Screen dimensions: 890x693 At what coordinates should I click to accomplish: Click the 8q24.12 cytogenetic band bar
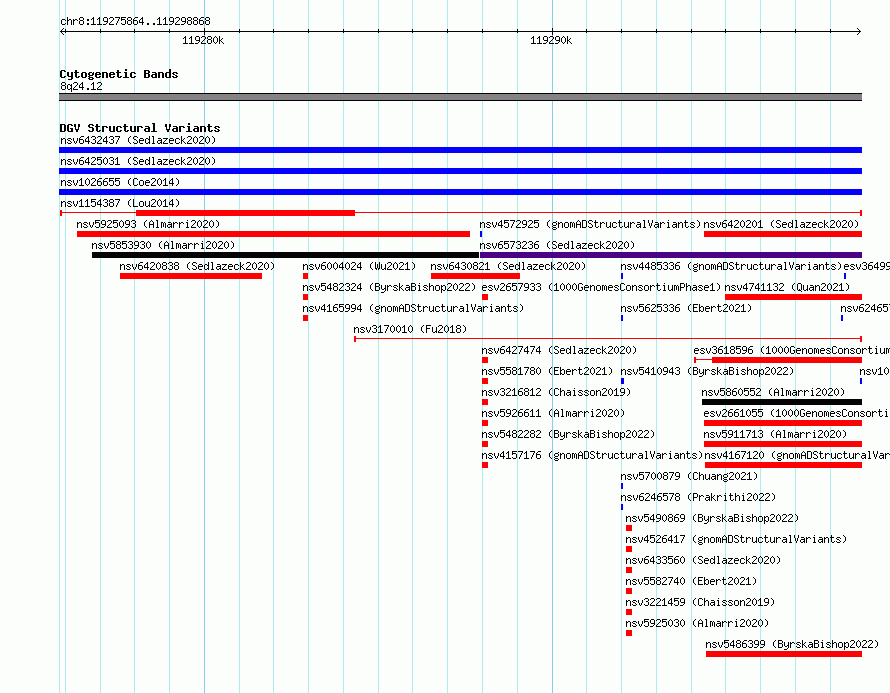point(460,97)
